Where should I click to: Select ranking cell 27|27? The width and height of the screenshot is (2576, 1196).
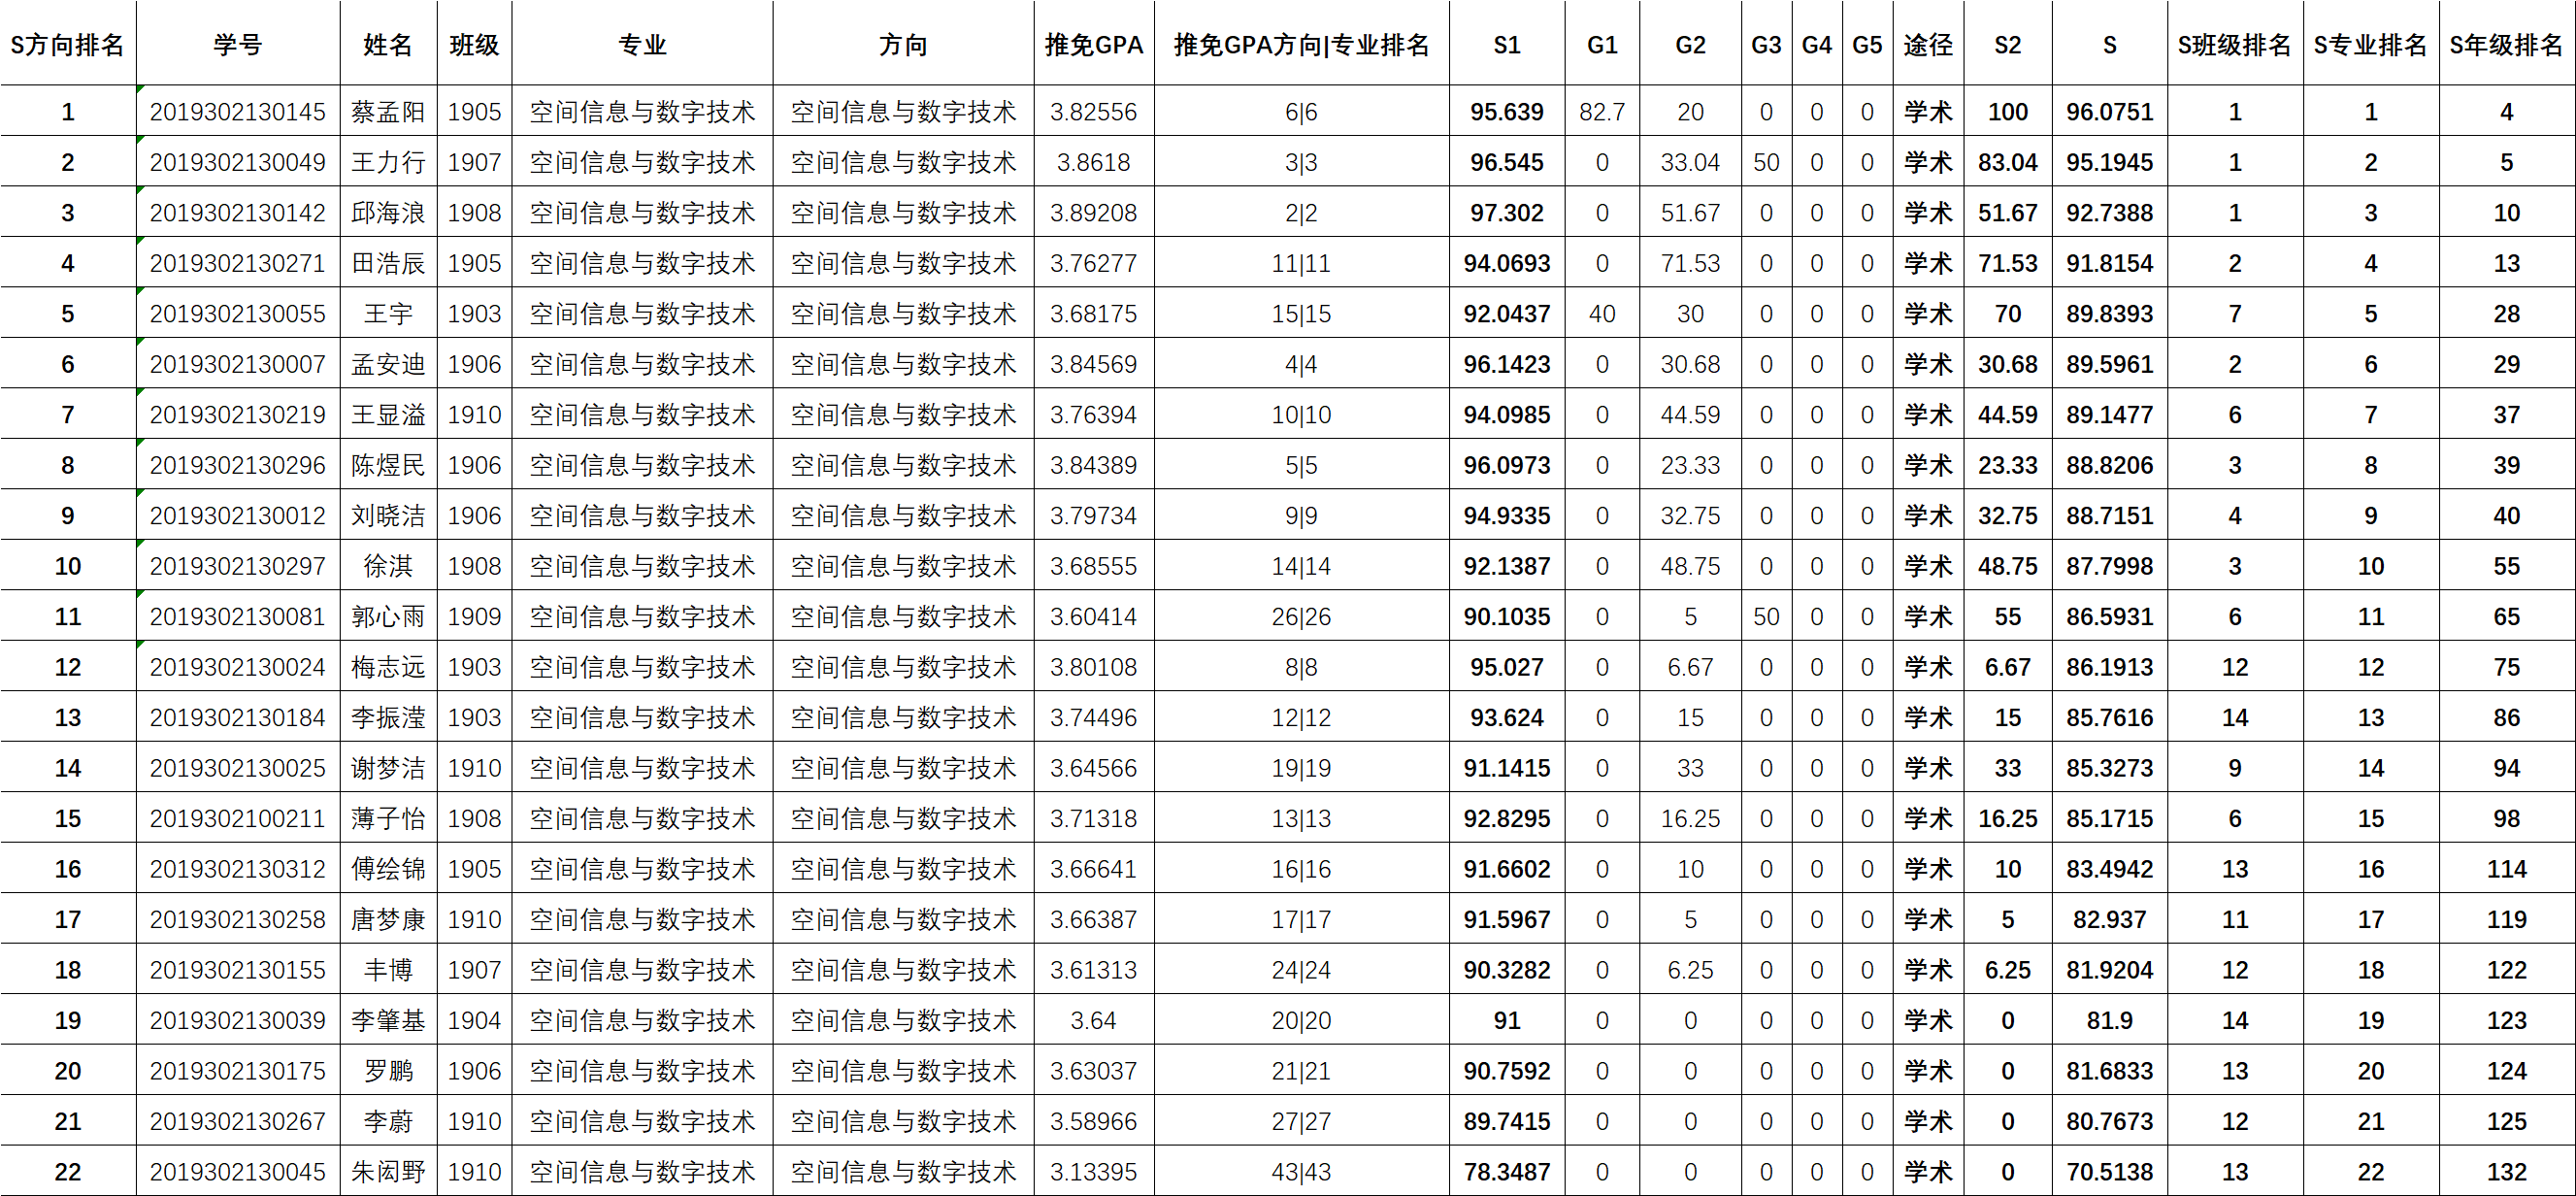(x=1301, y=1122)
